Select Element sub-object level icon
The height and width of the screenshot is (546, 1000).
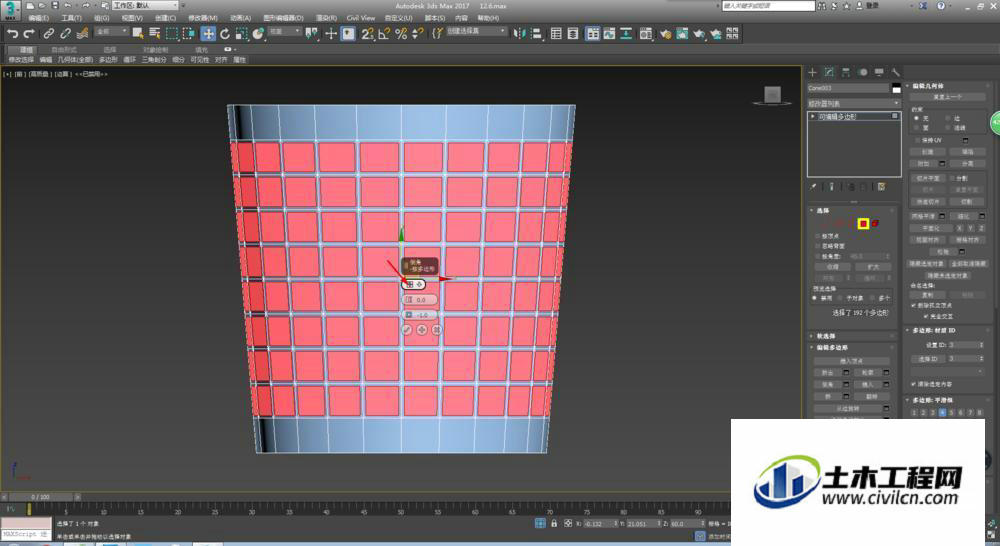pos(876,223)
